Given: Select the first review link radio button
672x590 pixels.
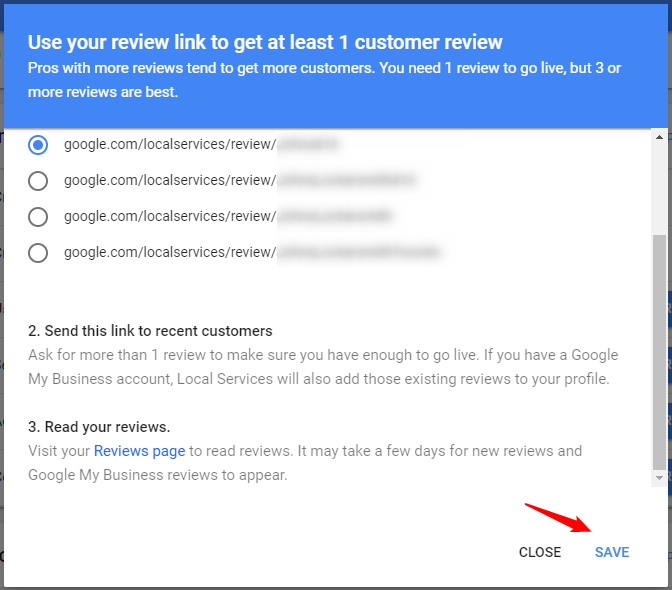Looking at the screenshot, I should click(x=38, y=145).
